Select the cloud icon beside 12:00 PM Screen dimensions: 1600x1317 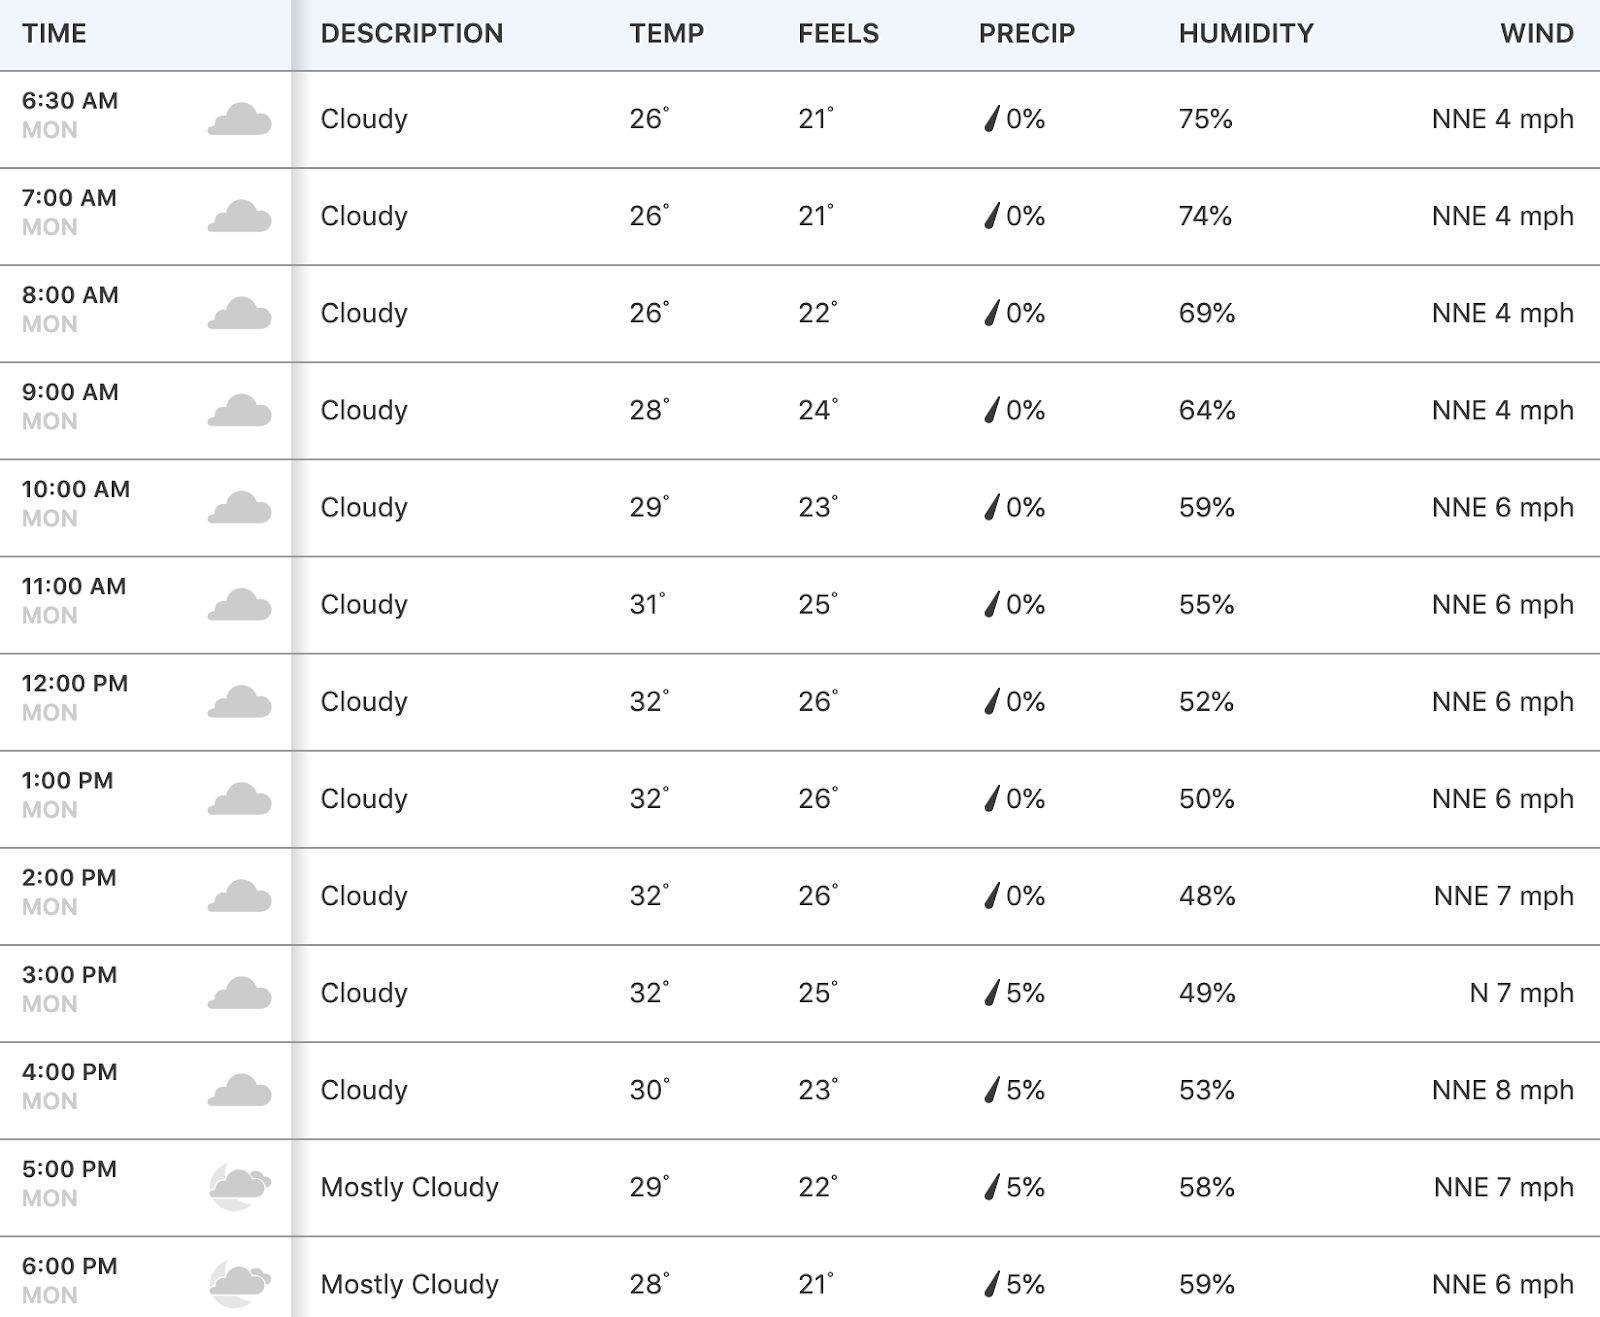[240, 701]
